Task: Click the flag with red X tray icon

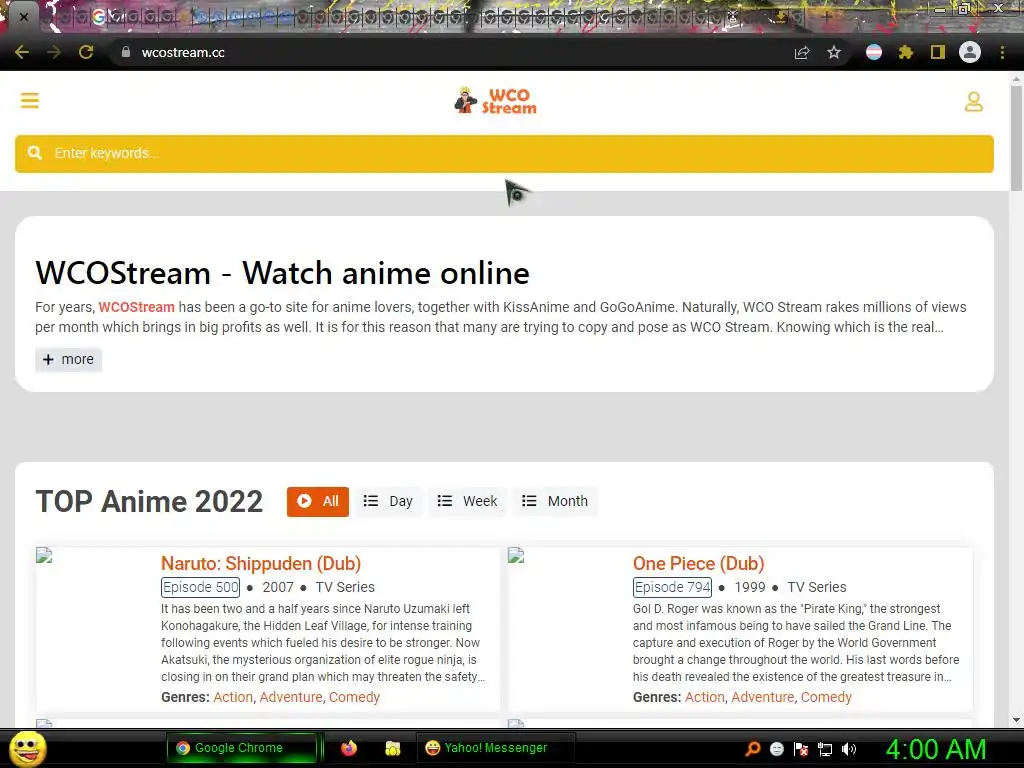Action: click(801, 749)
